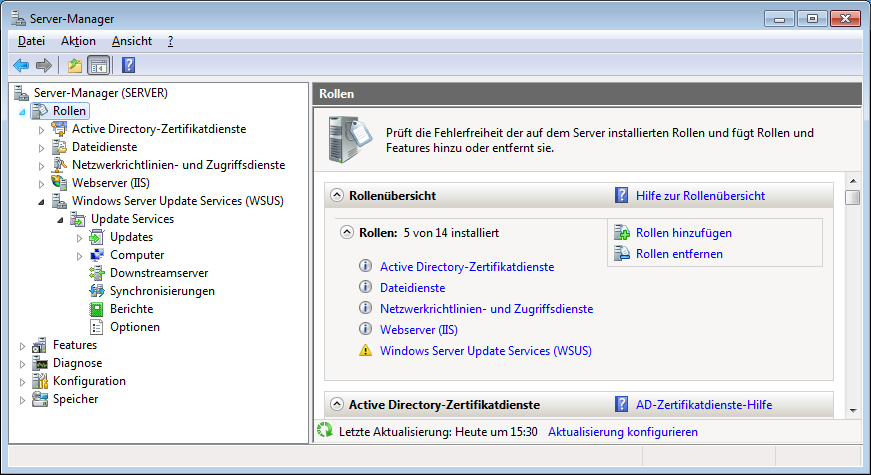The image size is (871, 475).
Task: Click the info icon beside Dateidienste role
Action: click(366, 287)
